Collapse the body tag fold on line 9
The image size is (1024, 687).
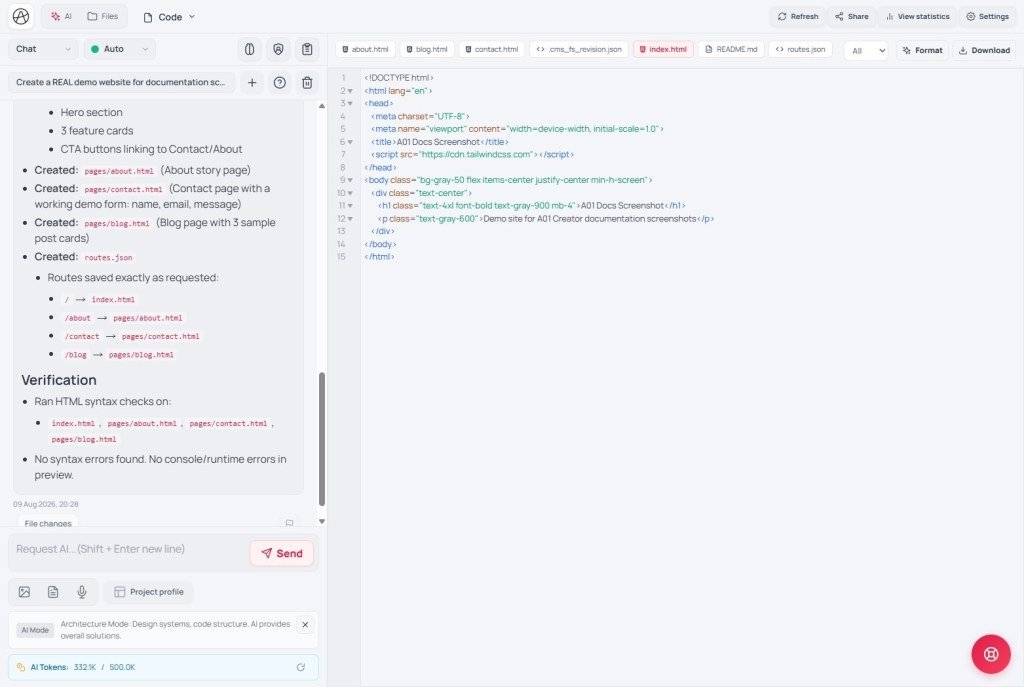(x=350, y=180)
